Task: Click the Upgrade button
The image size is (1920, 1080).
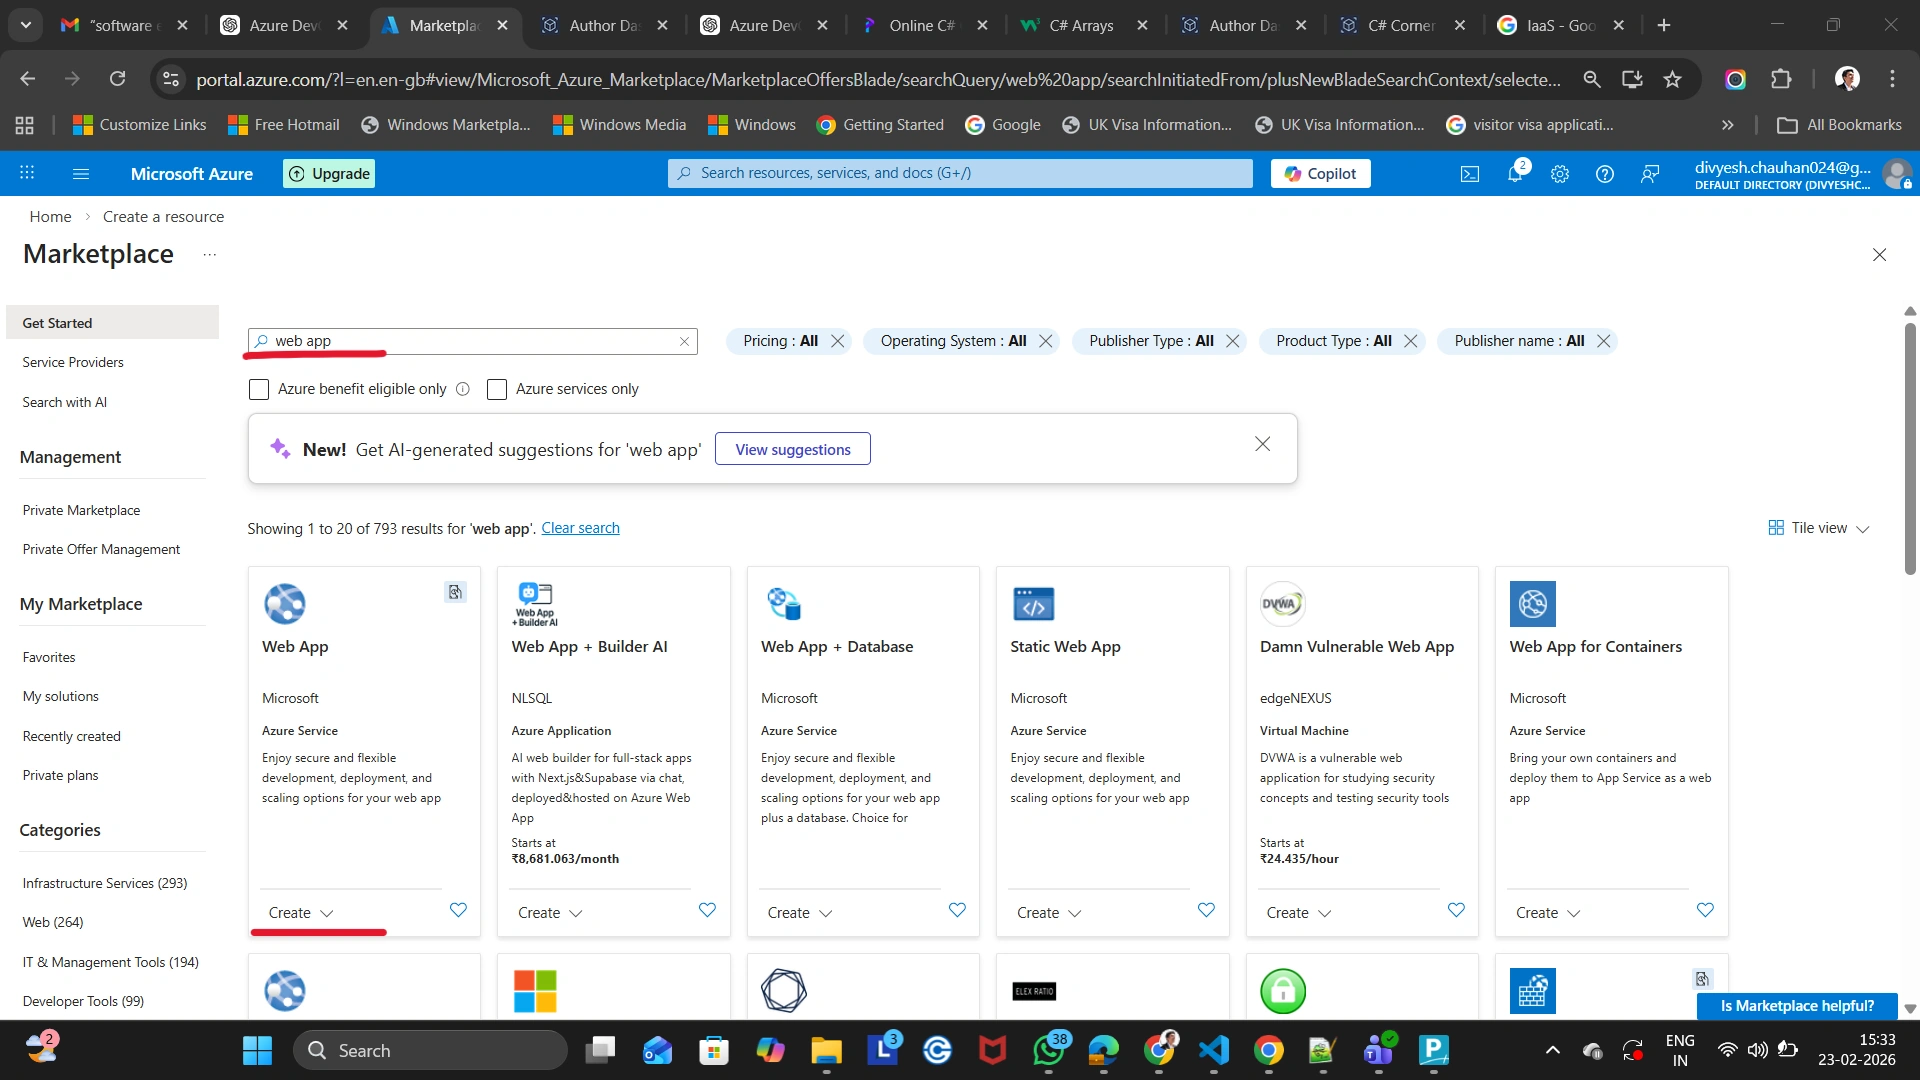Action: pyautogui.click(x=329, y=174)
